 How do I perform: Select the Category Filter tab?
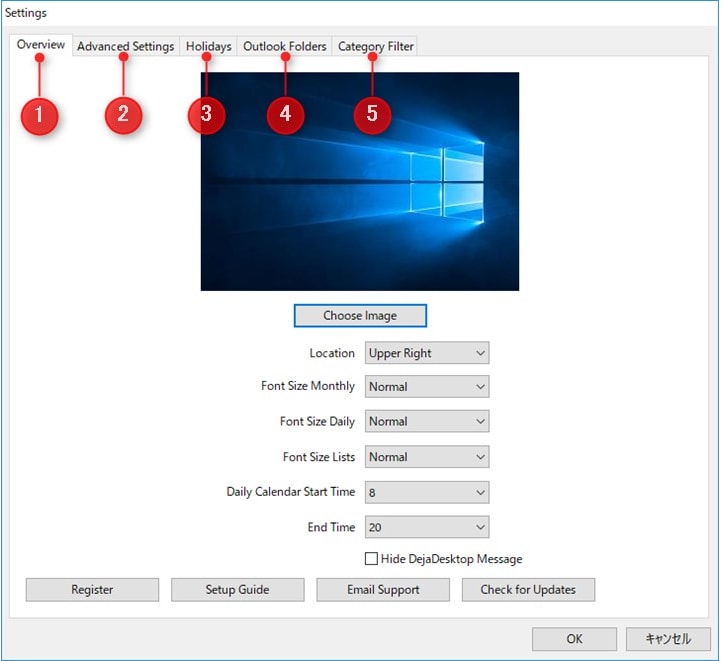(375, 46)
